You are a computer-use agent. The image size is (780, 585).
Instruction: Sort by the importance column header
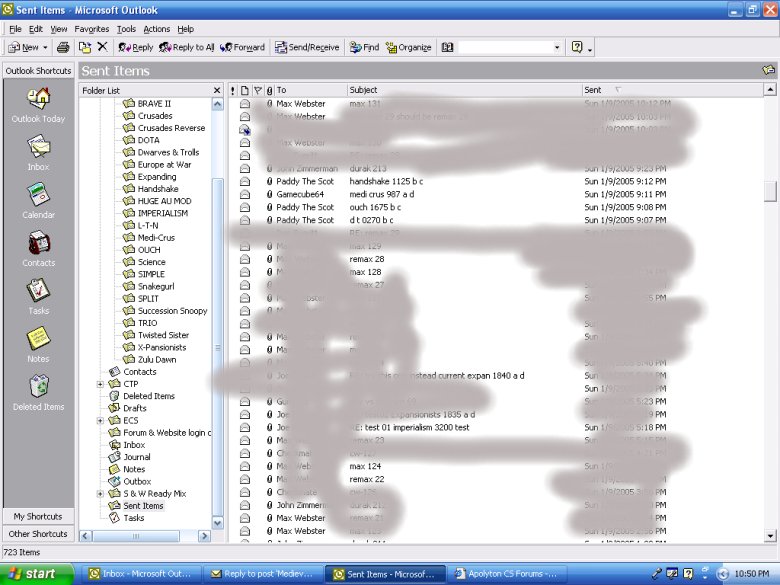point(234,90)
